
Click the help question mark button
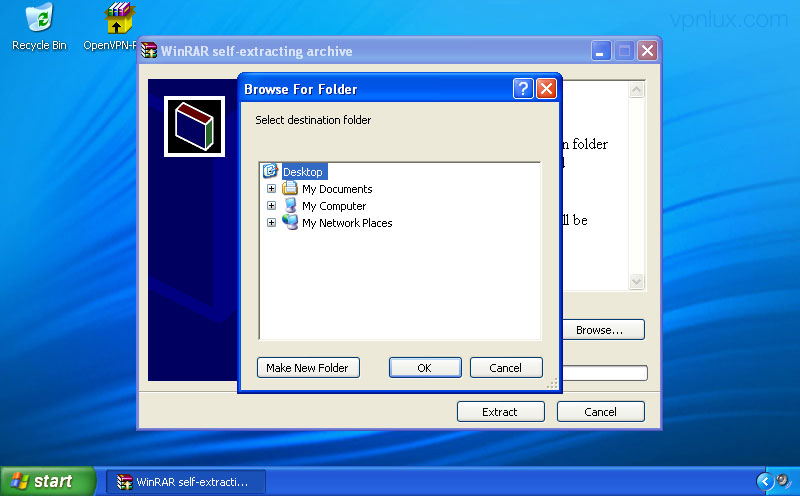click(523, 89)
